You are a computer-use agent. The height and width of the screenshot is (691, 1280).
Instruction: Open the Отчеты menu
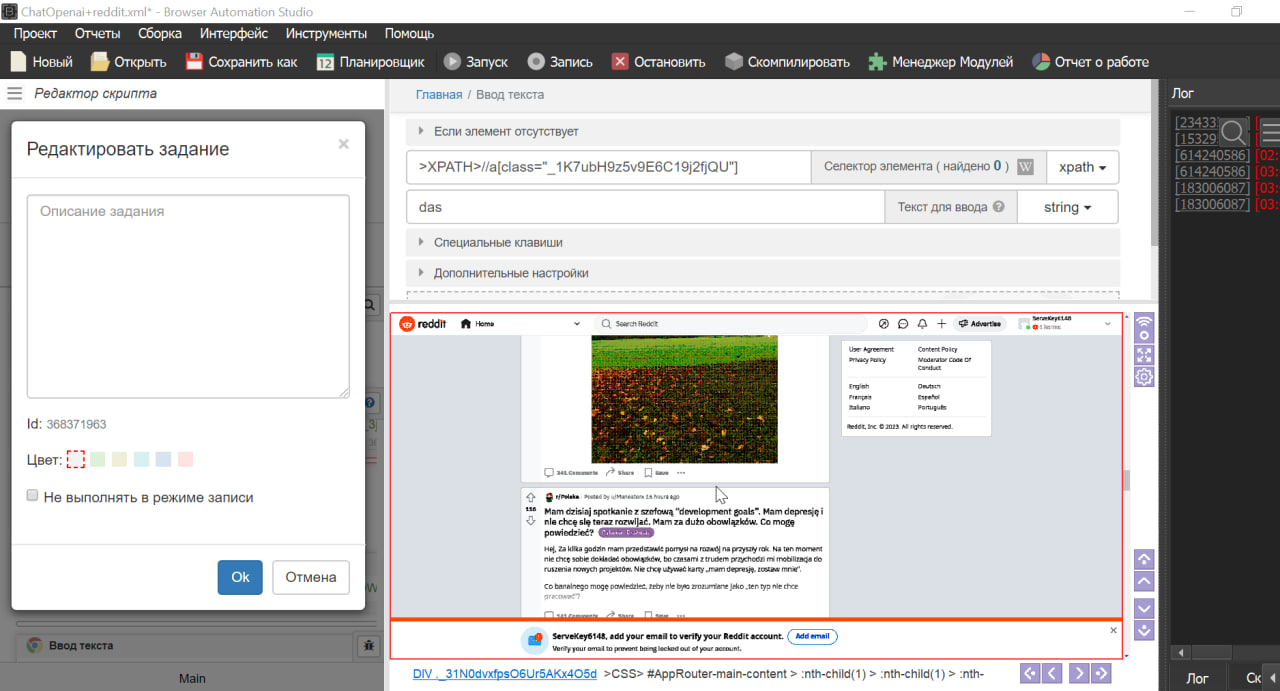tap(97, 33)
